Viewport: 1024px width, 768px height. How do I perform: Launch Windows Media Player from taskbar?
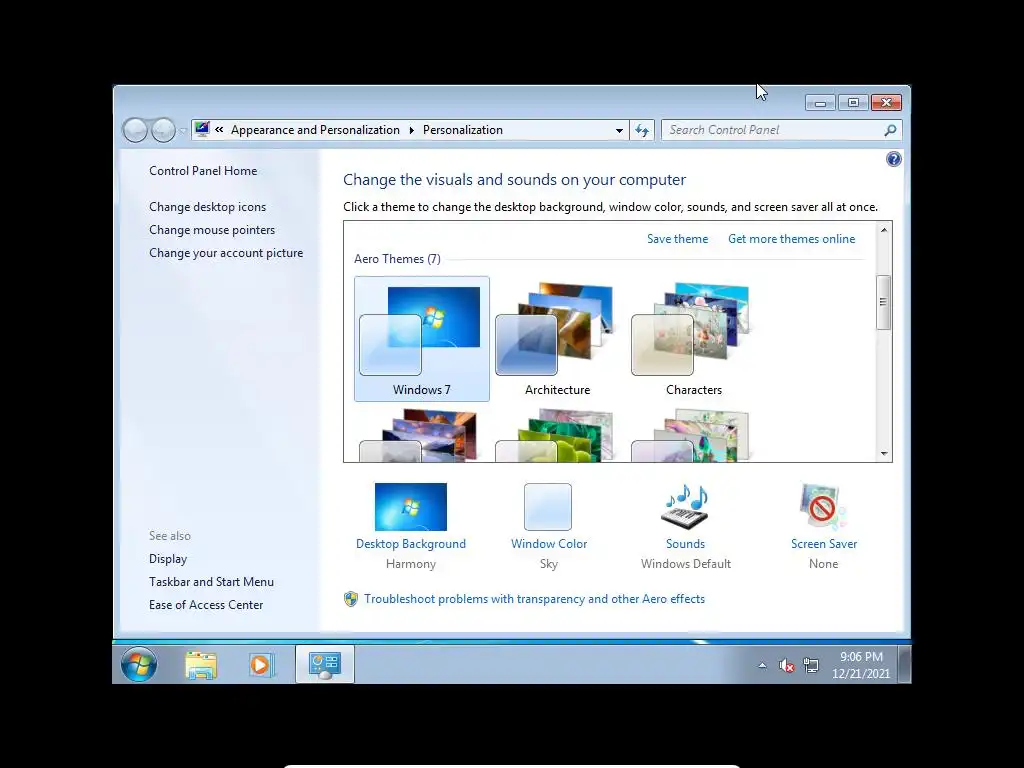pyautogui.click(x=261, y=665)
